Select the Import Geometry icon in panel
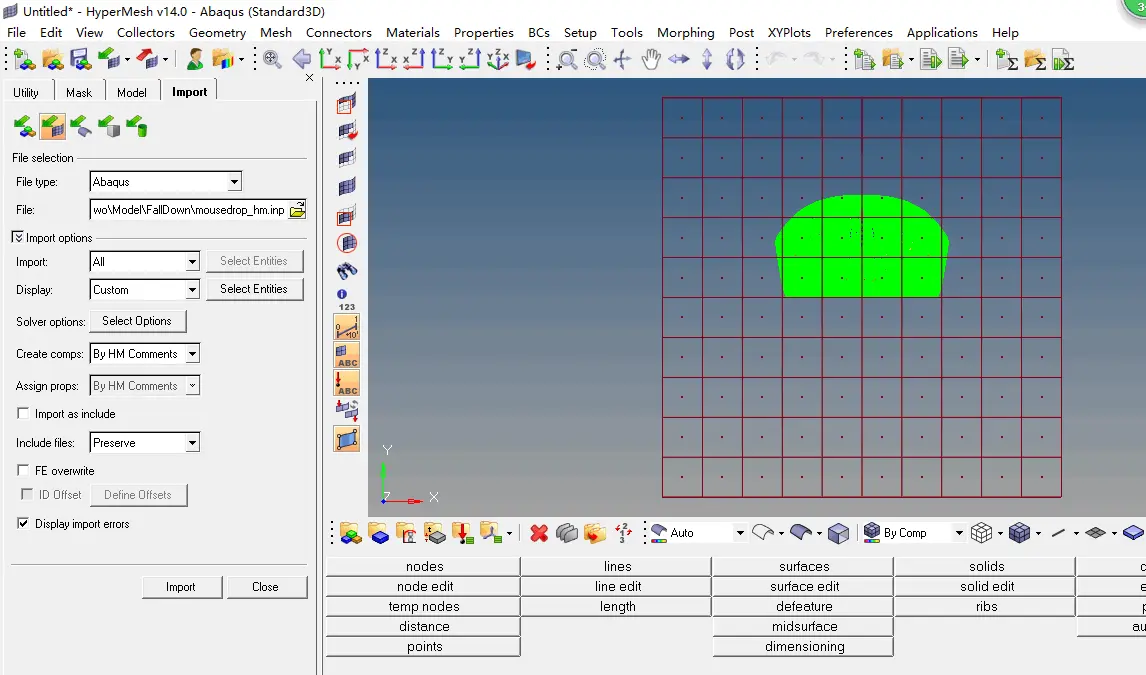Screen dimensions: 1146x675 (80, 126)
